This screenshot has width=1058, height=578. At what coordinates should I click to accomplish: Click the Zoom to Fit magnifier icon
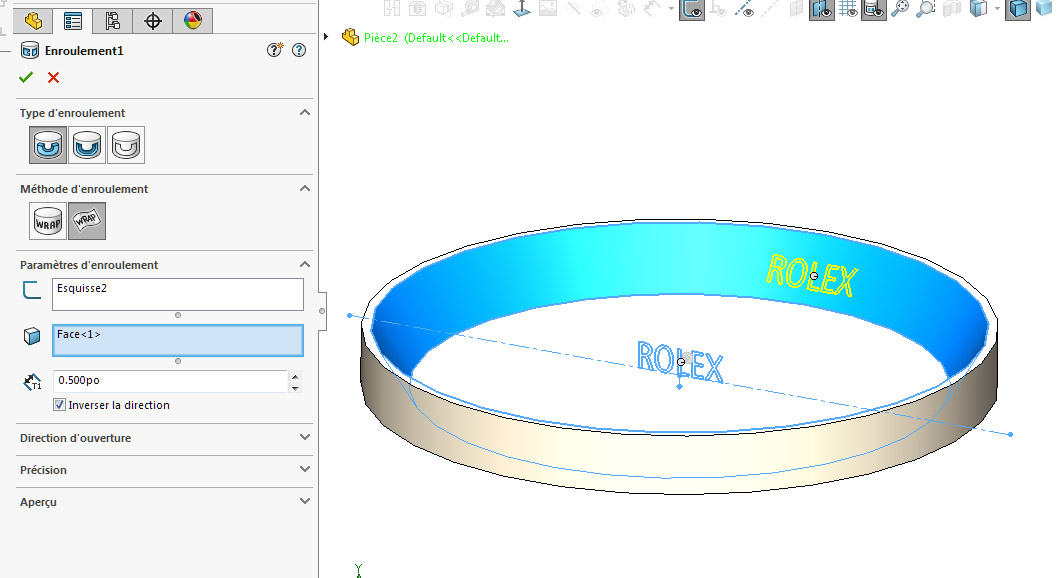(899, 8)
